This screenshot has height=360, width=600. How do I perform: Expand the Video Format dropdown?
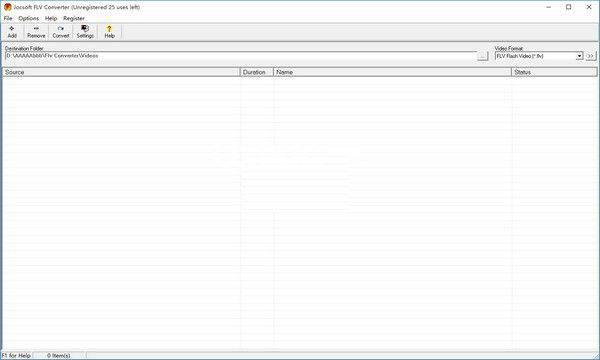[x=579, y=56]
